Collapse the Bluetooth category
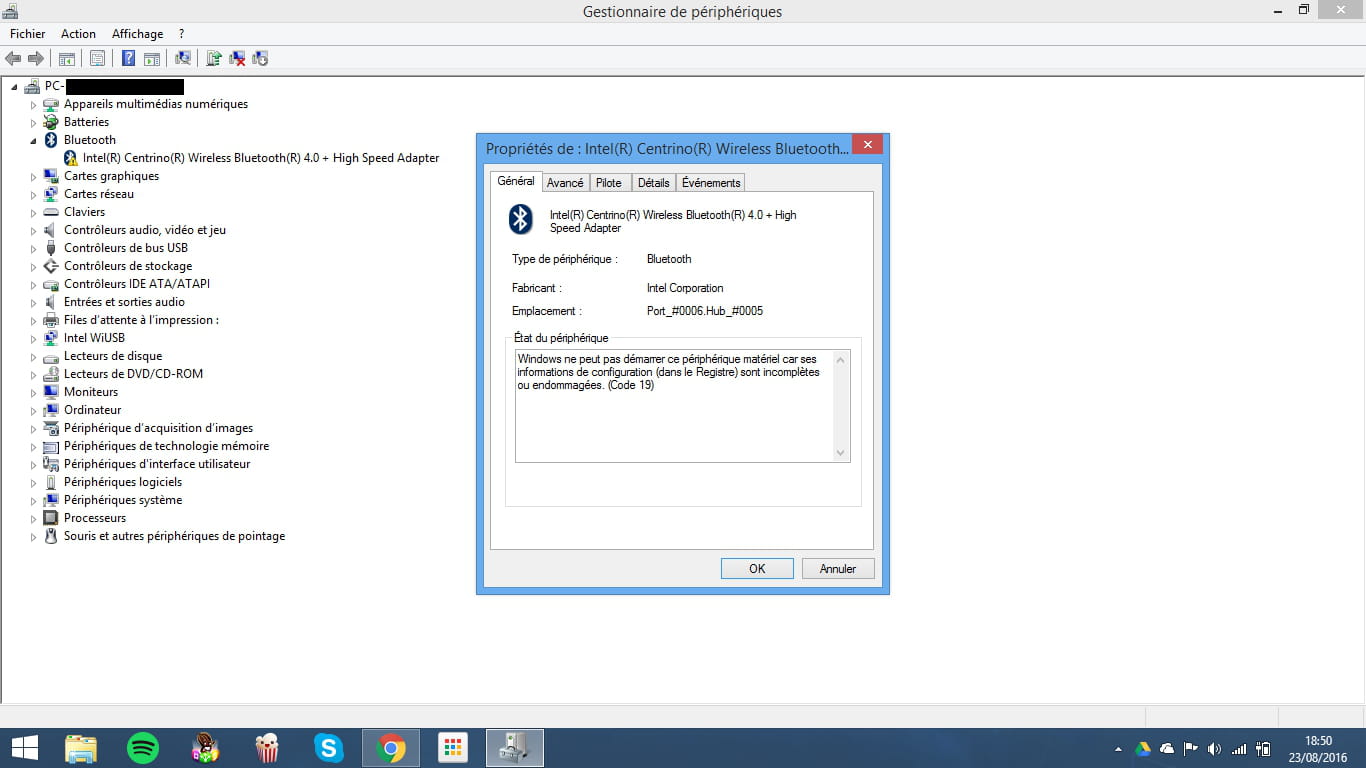Viewport: 1366px width, 768px height. pos(33,141)
